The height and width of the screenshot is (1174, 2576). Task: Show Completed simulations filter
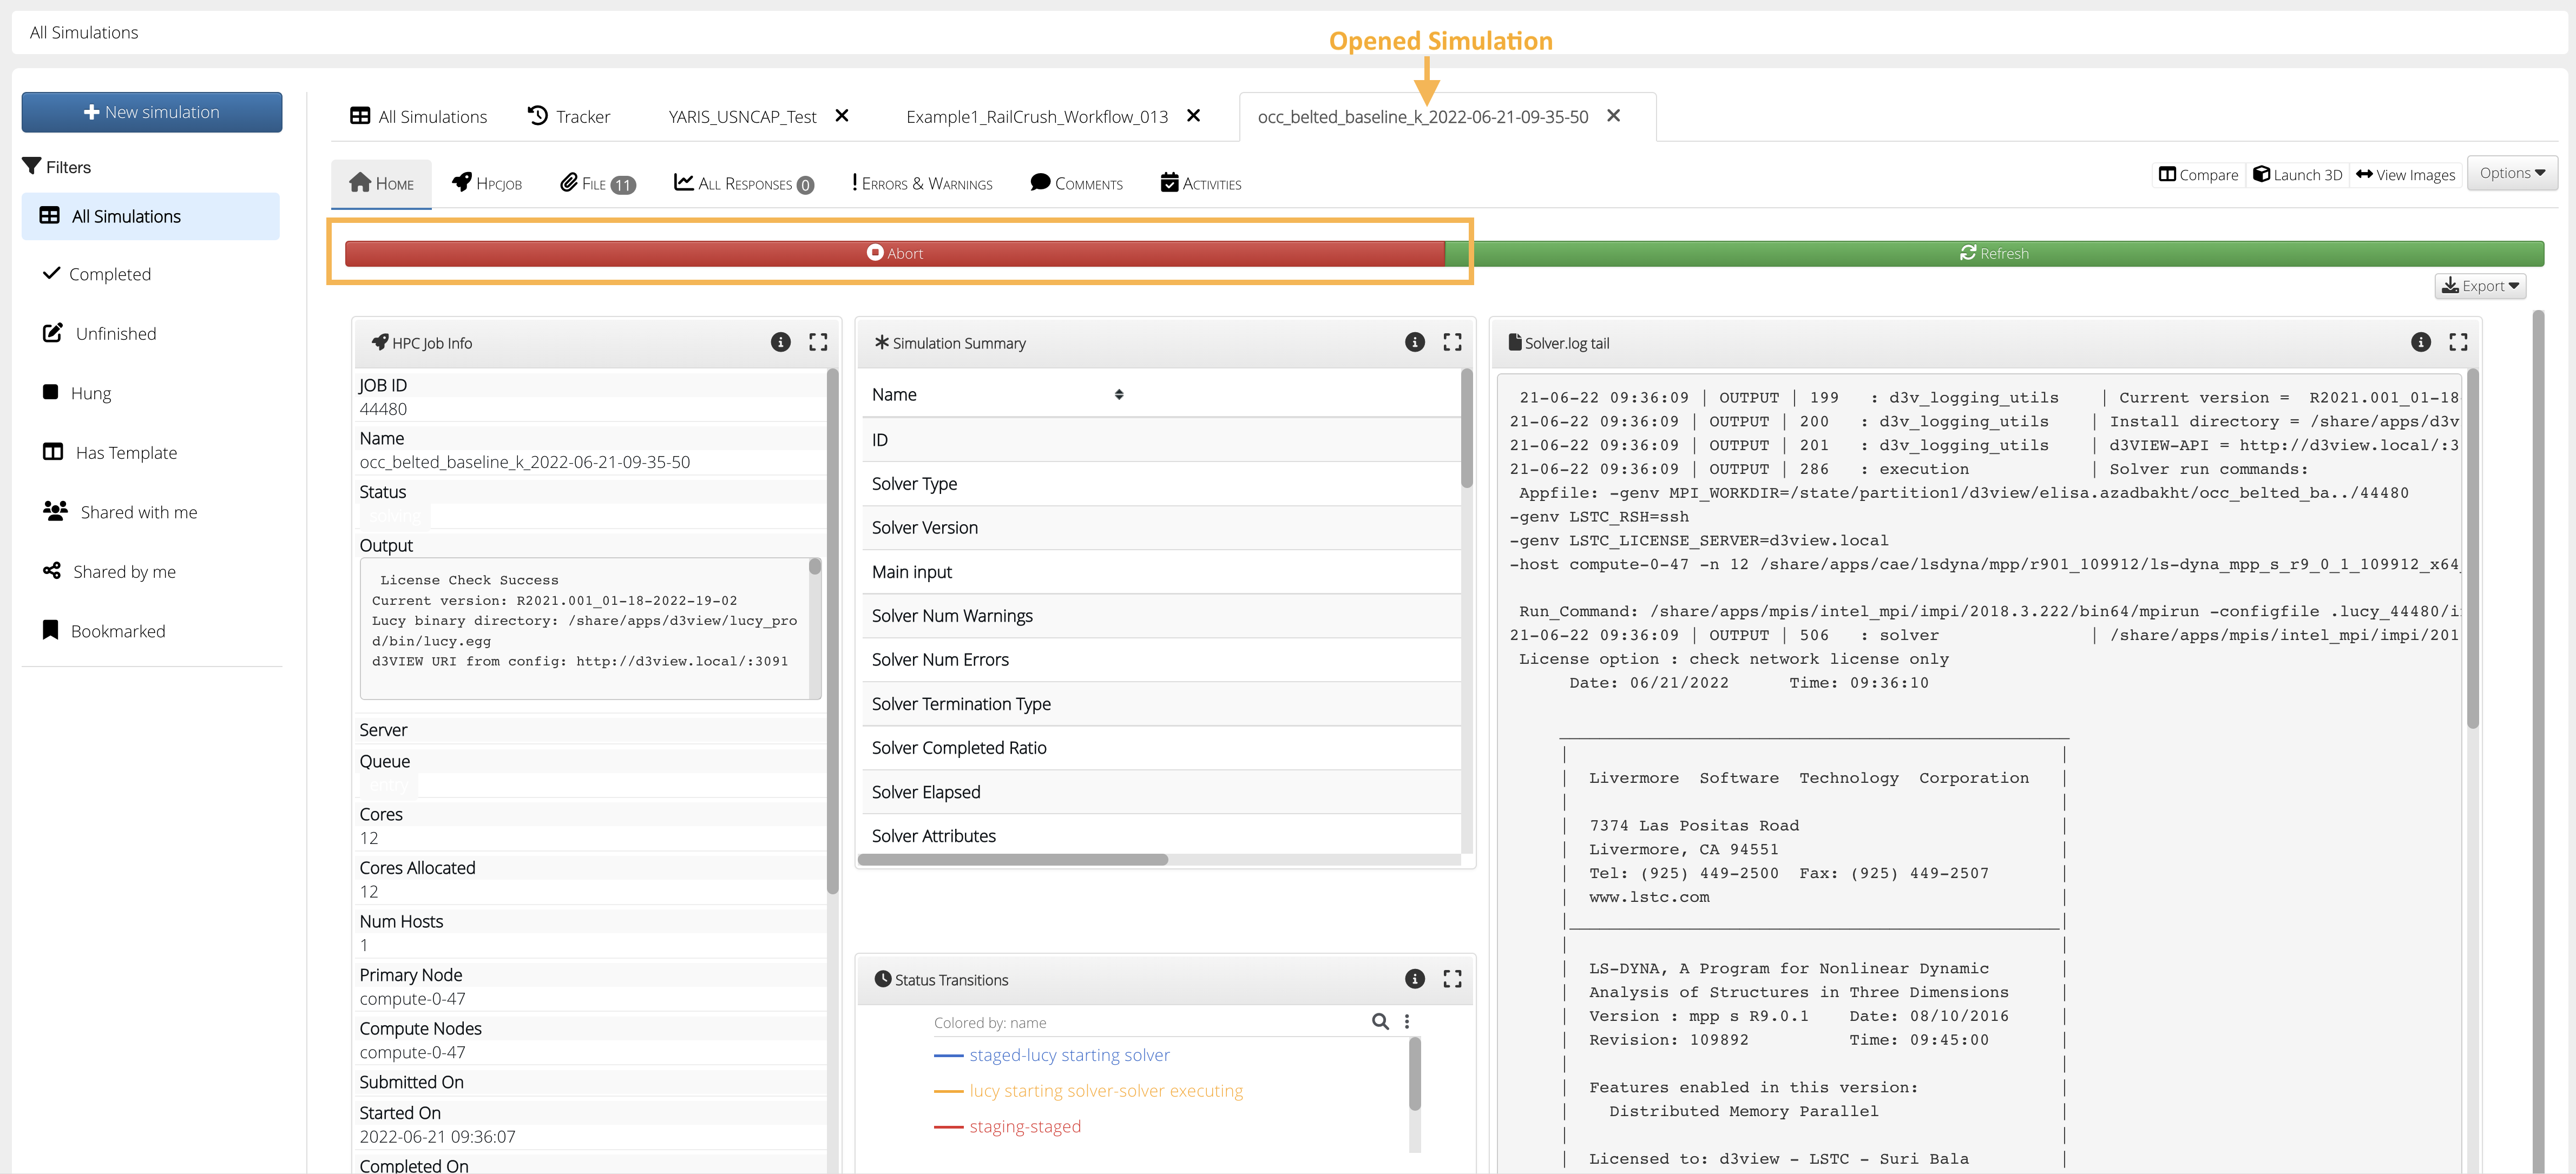point(97,274)
